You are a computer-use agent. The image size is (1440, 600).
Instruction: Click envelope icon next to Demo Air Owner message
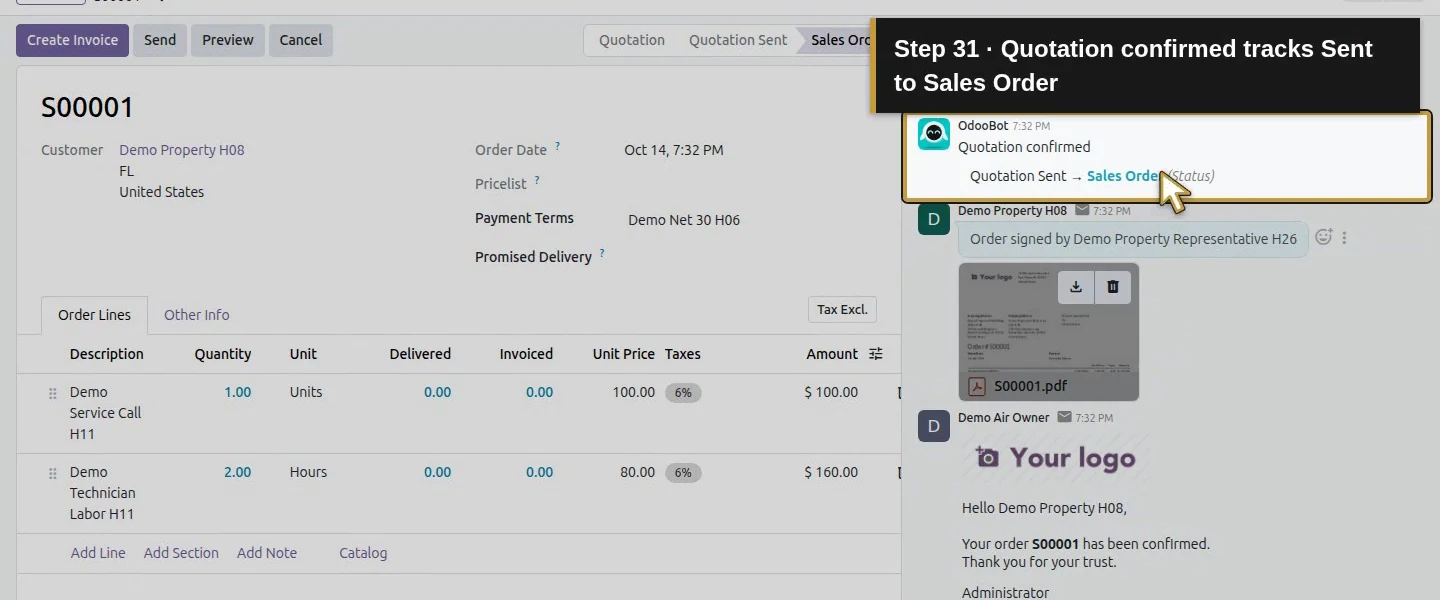pyautogui.click(x=1064, y=418)
